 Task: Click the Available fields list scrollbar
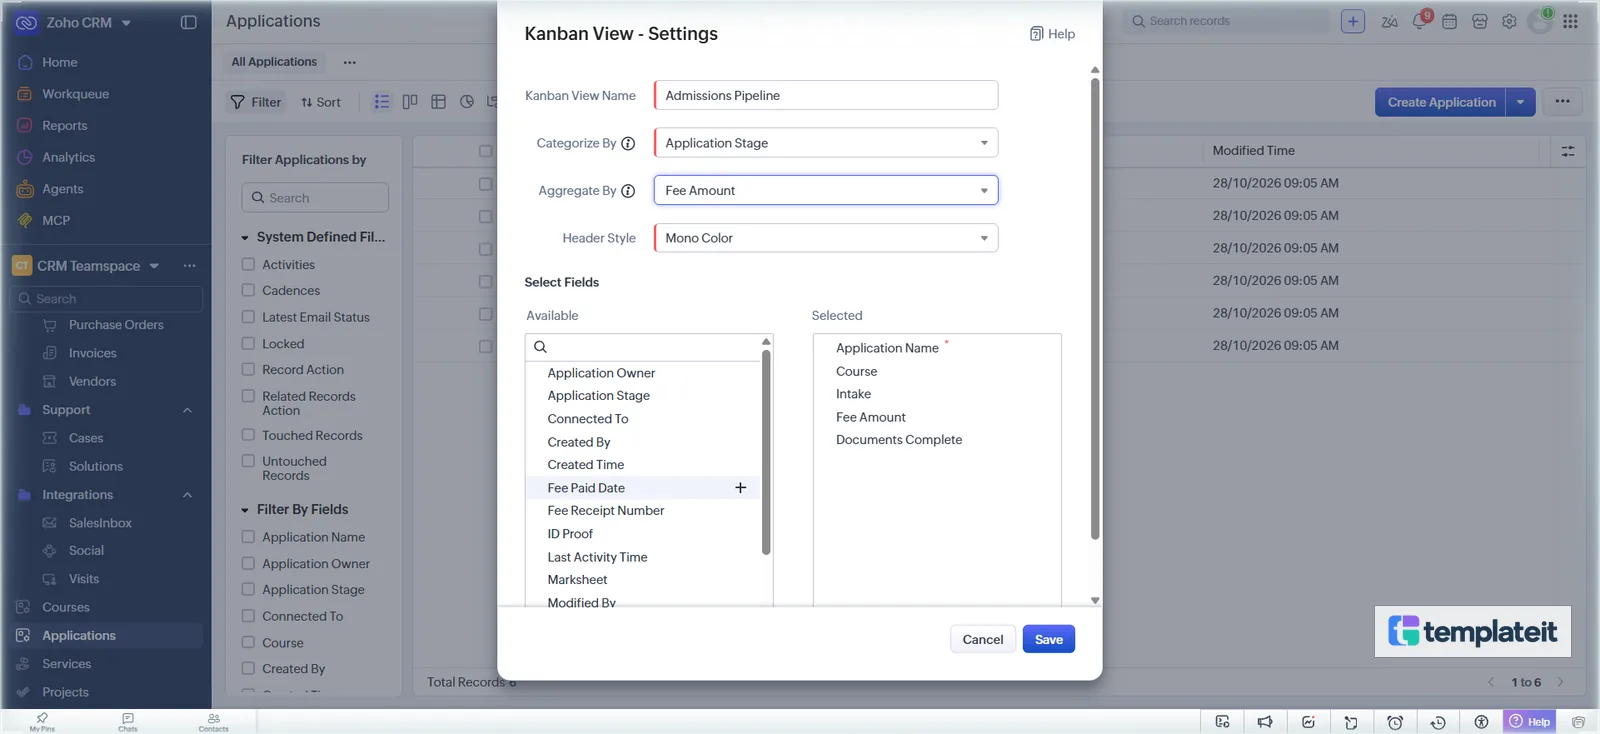pyautogui.click(x=766, y=450)
